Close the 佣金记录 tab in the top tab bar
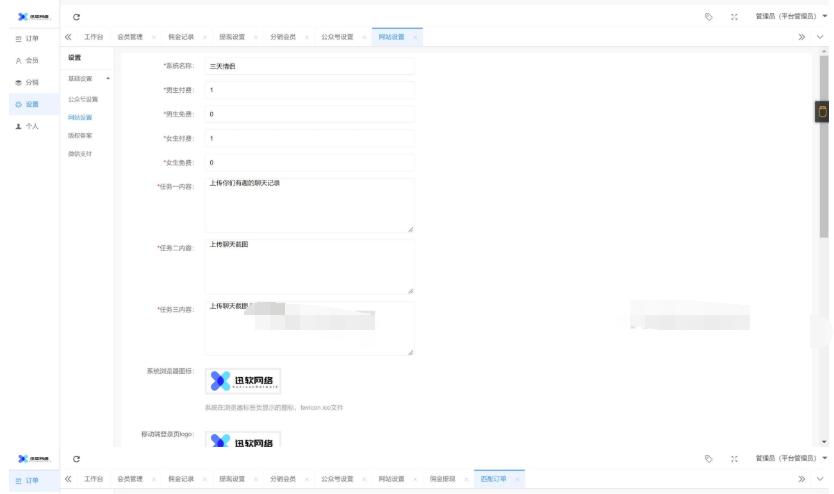834x494 pixels. click(x=205, y=37)
